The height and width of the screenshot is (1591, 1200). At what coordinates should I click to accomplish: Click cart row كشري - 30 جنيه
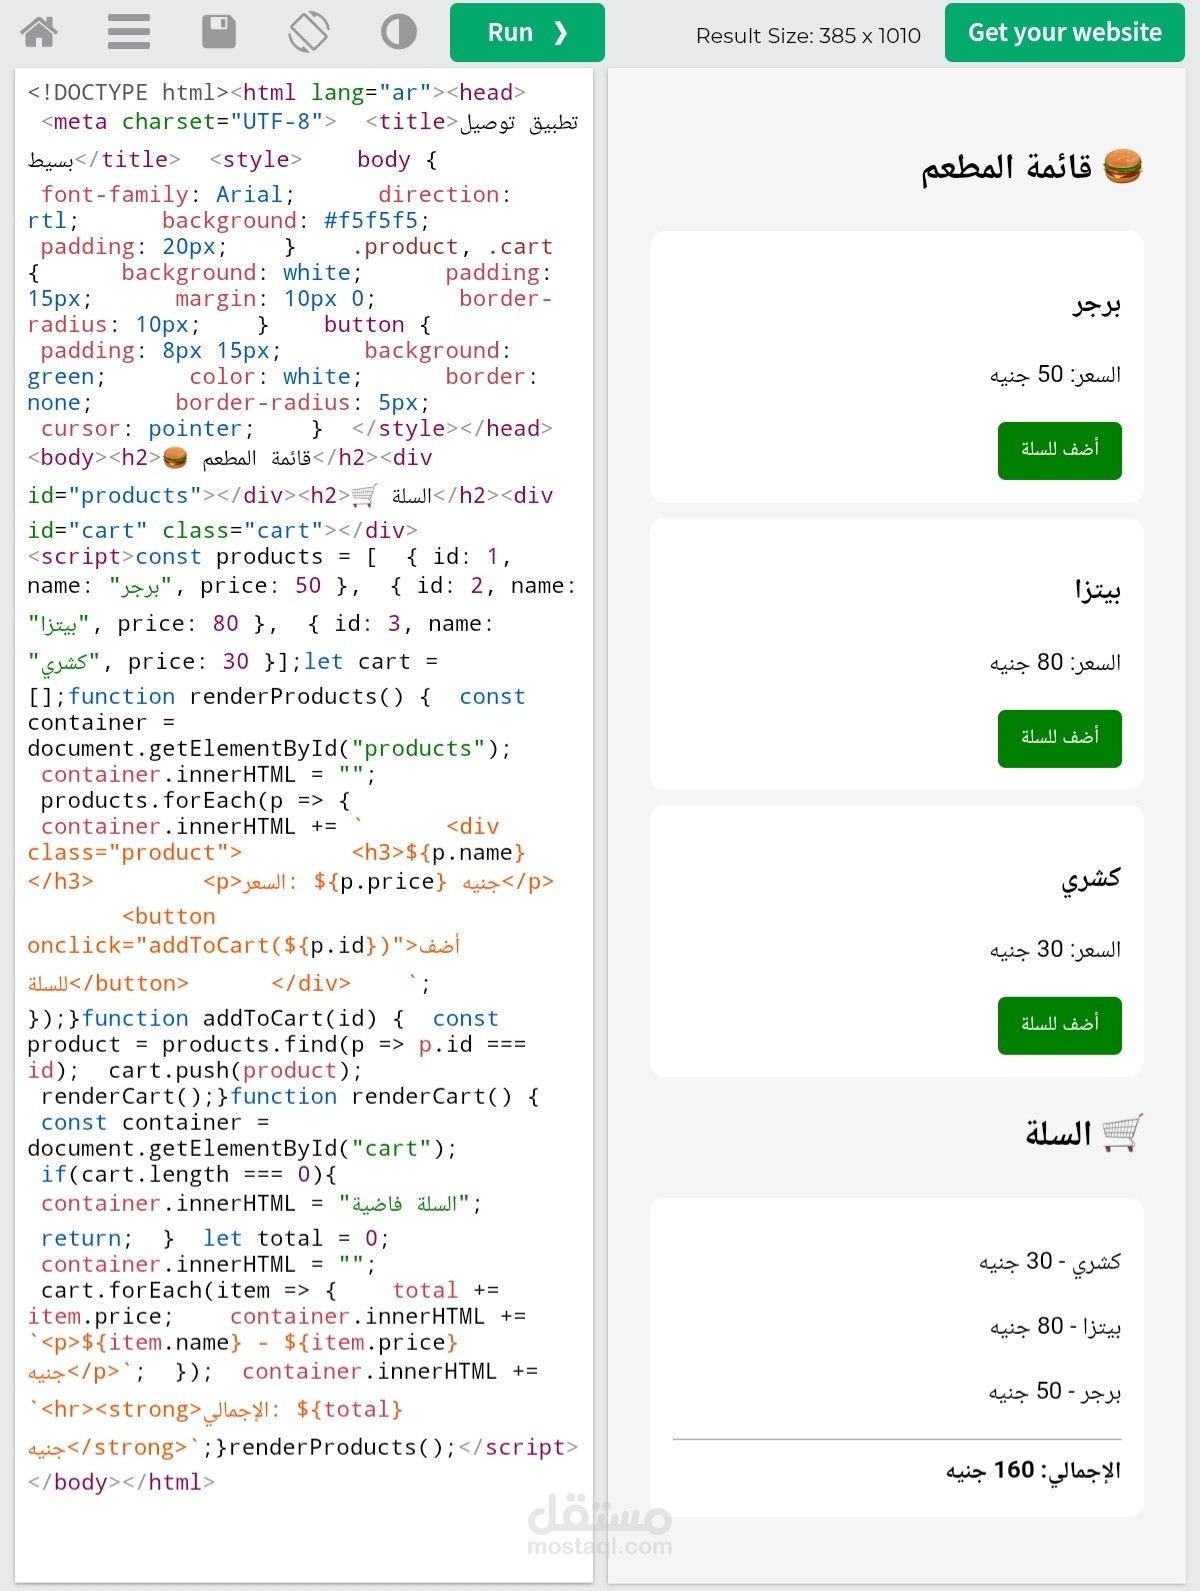coord(1050,1262)
